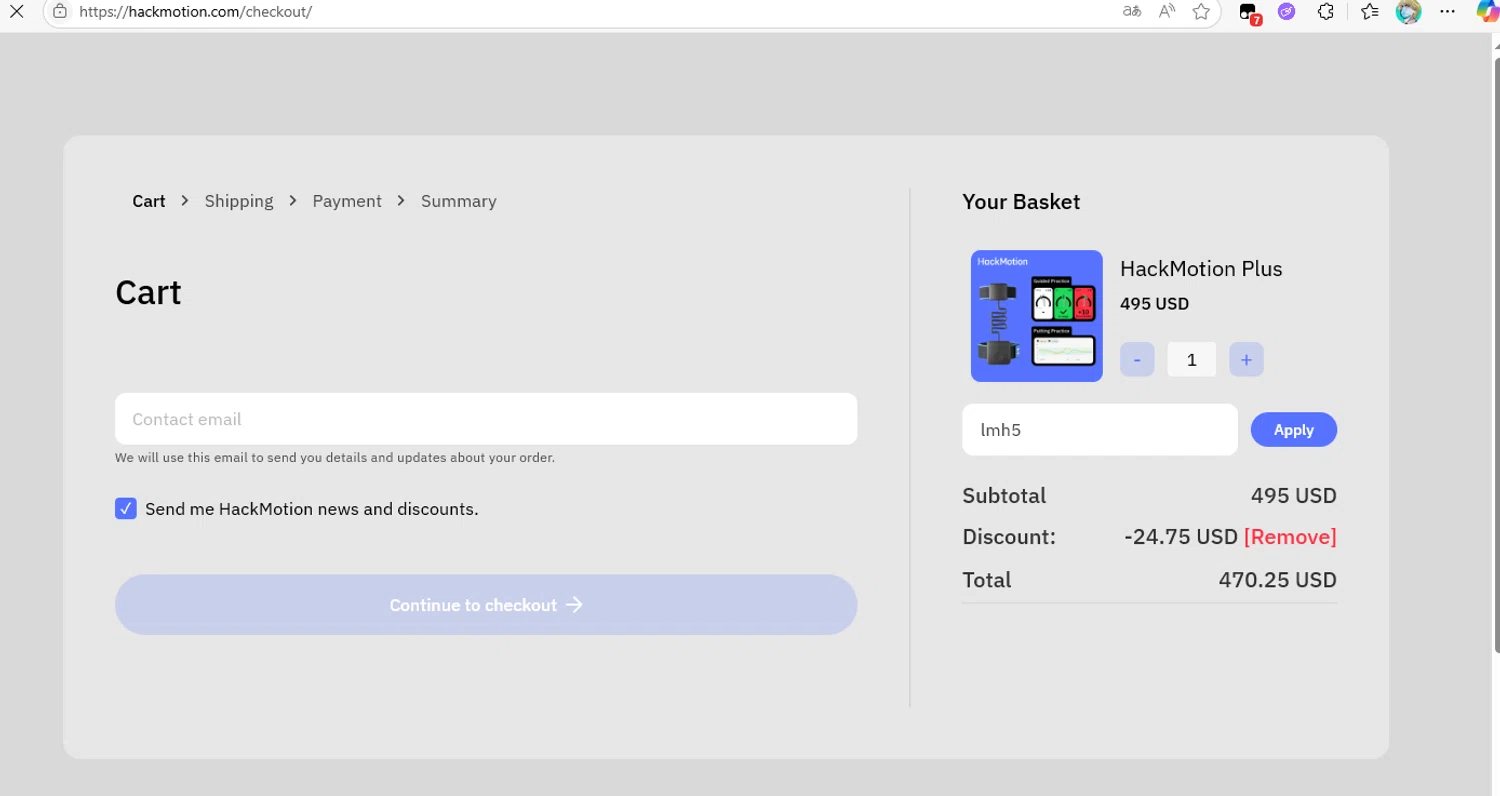Click the -24.75 USD discount value
This screenshot has width=1500, height=796.
tap(1181, 537)
